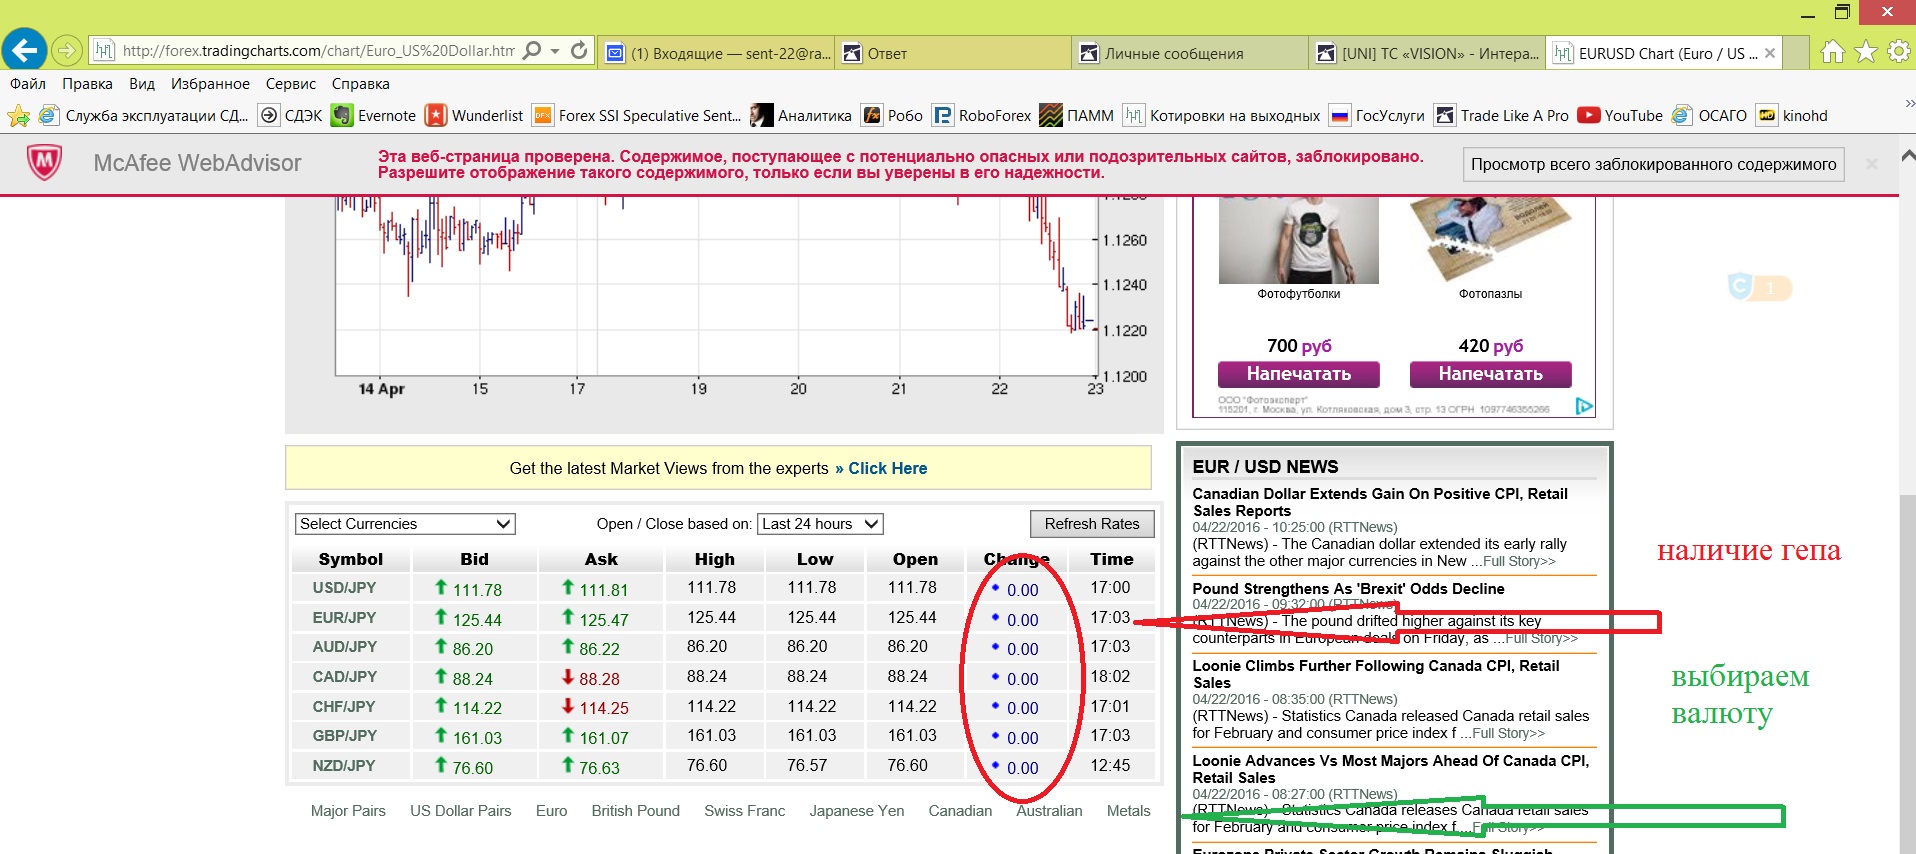
Task: Open the search magnifier in the address bar
Action: click(533, 50)
